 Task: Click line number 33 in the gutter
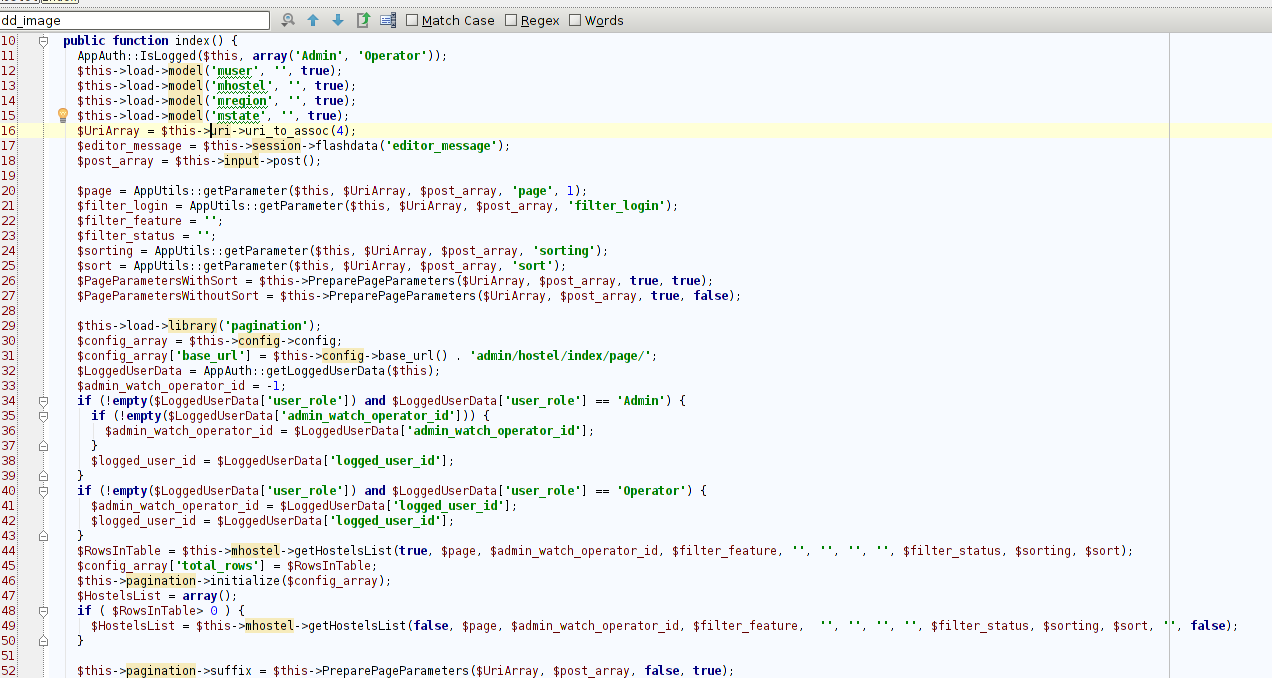point(8,386)
